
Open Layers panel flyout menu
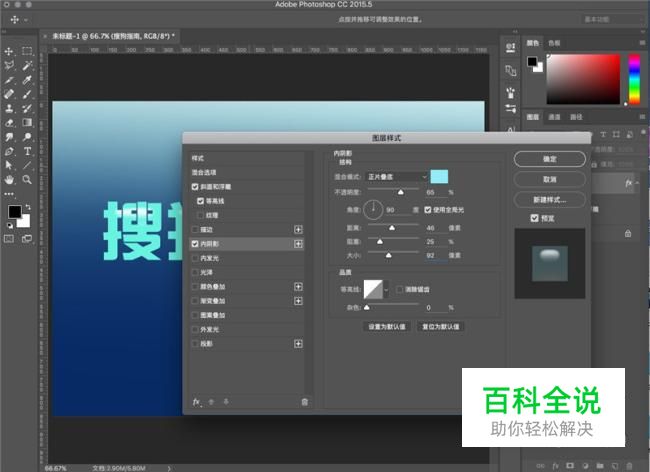coord(643,117)
